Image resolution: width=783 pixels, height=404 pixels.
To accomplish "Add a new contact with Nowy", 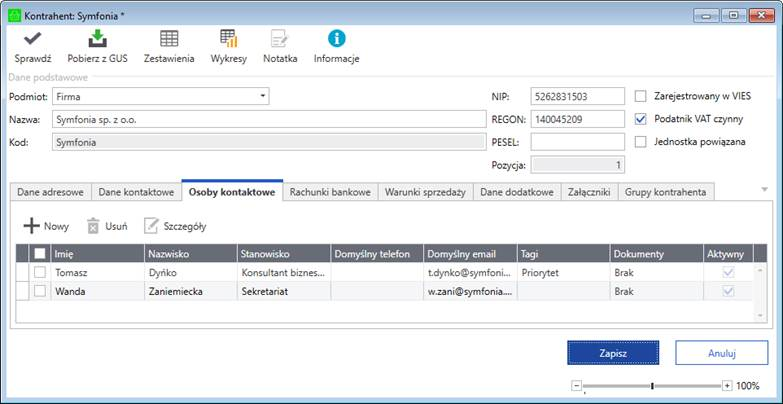I will tap(32, 226).
